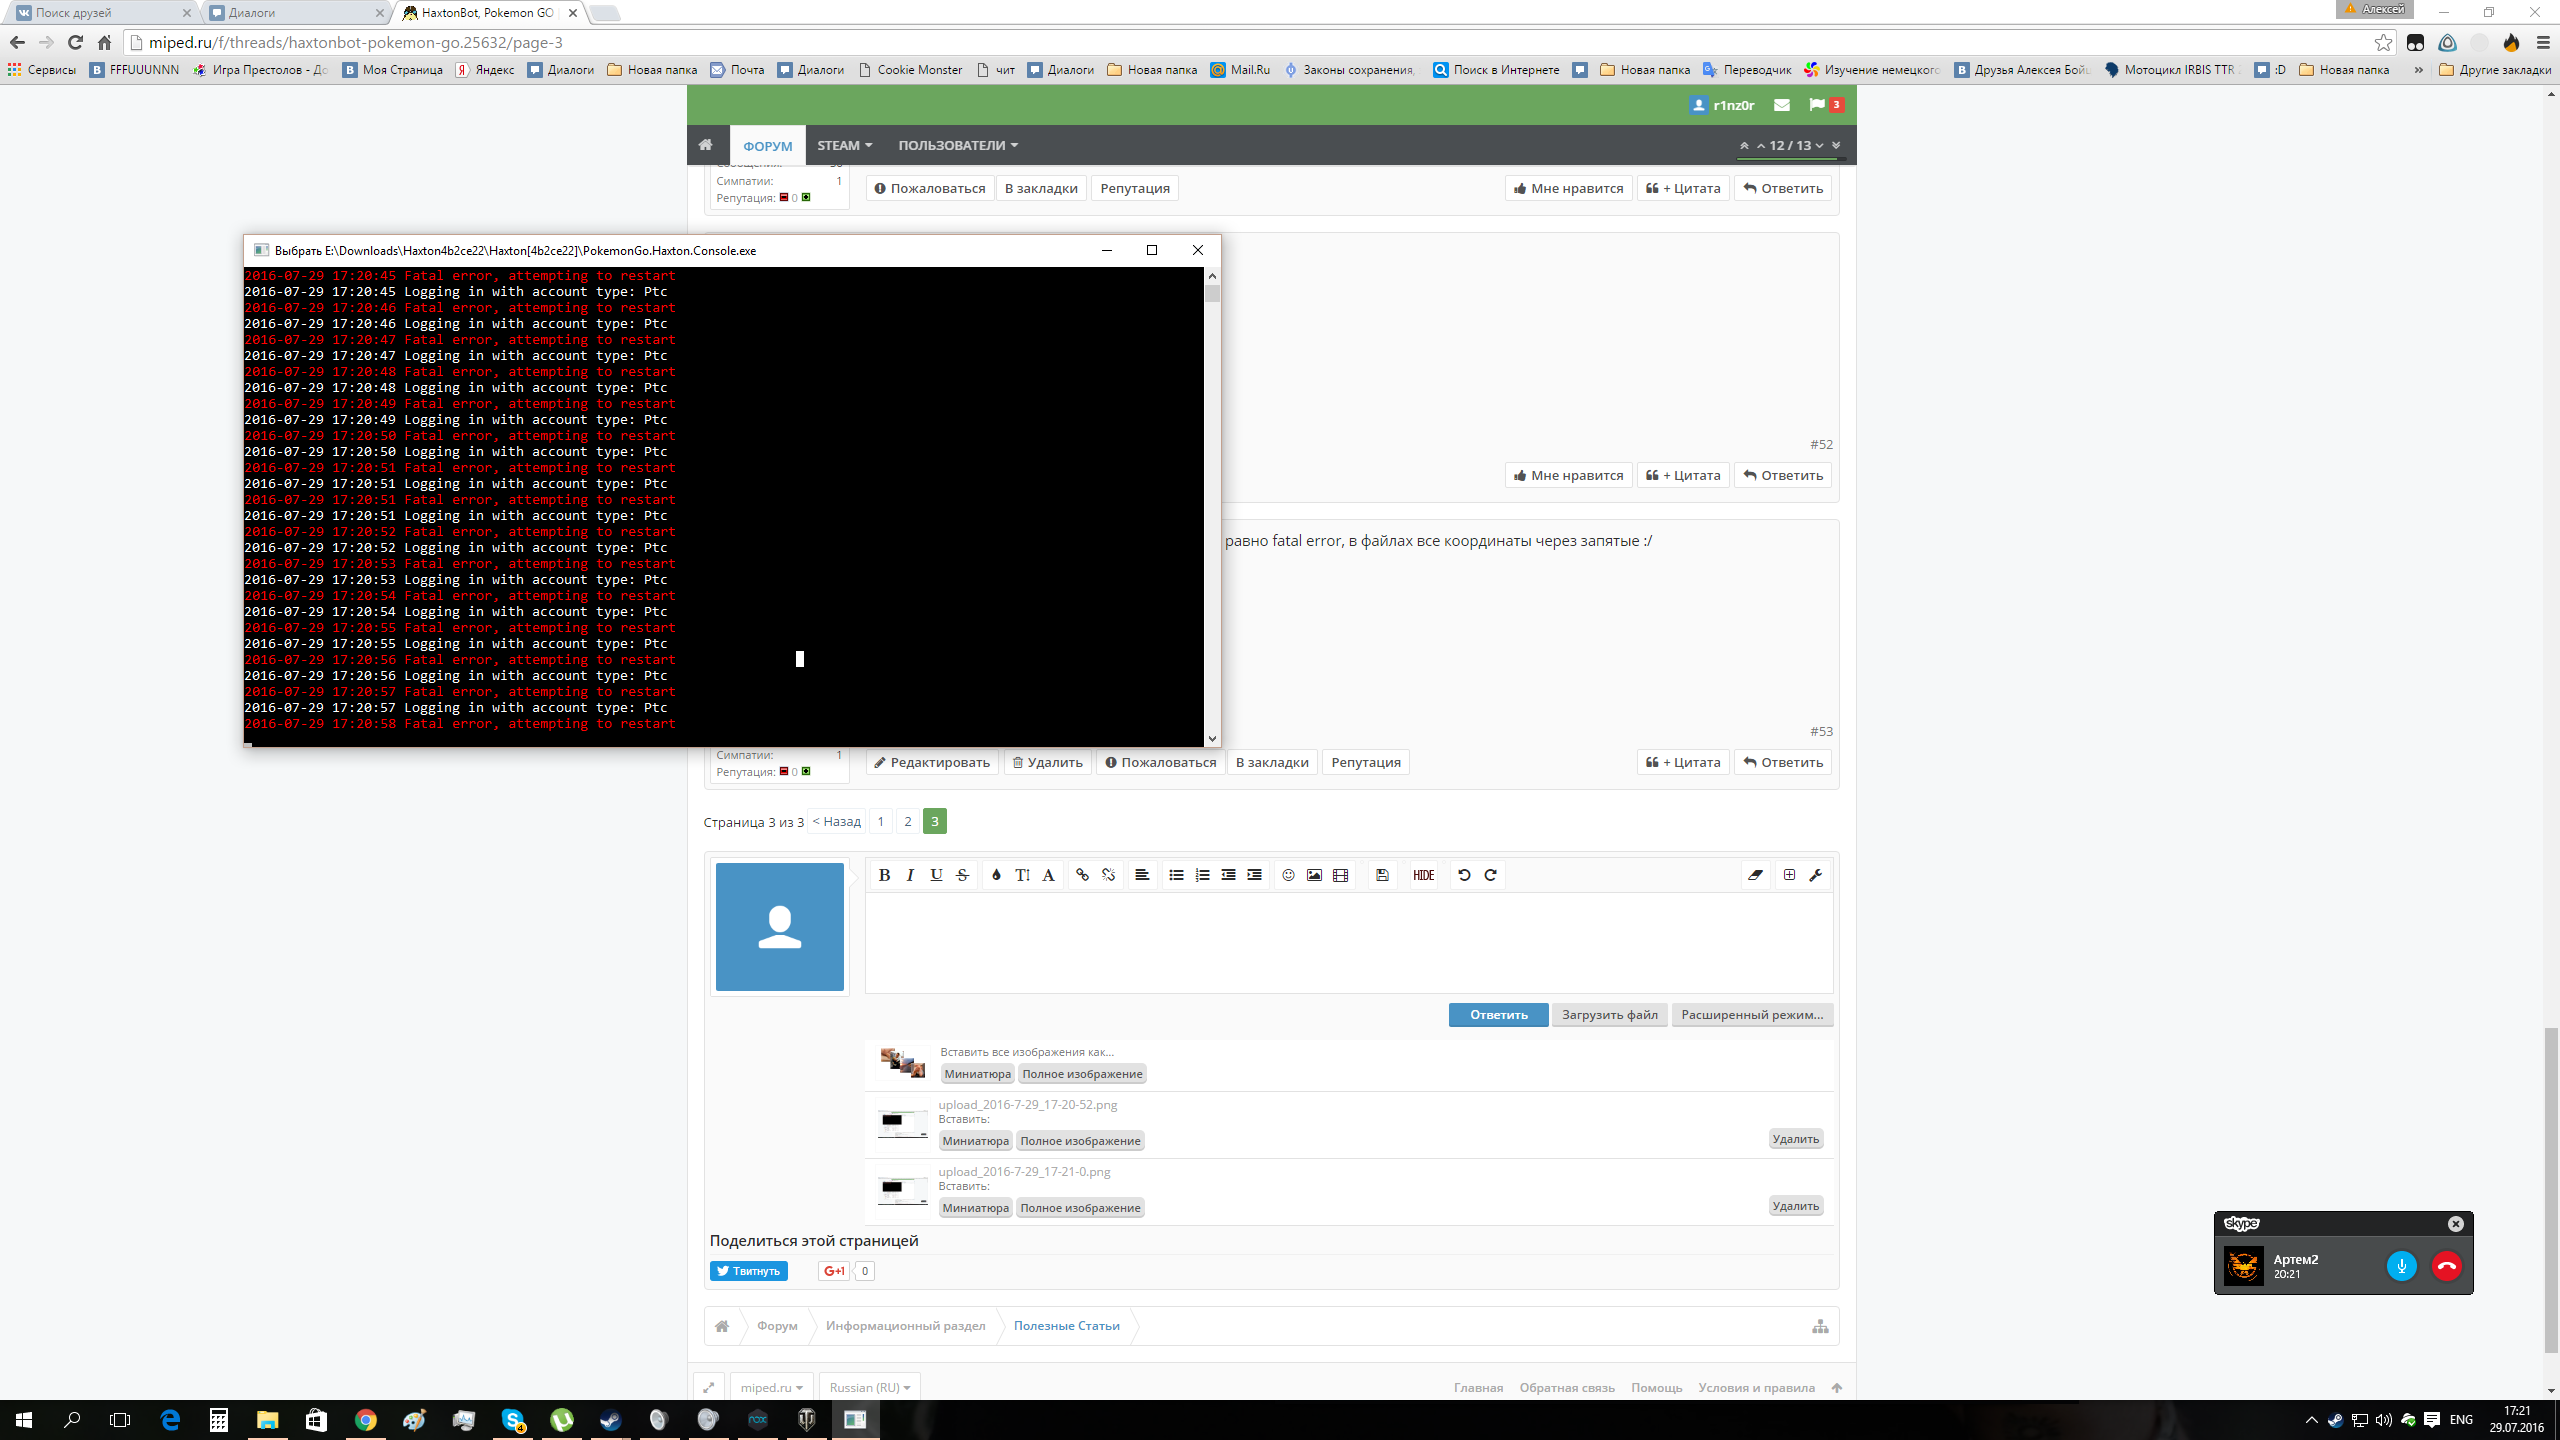Open the ФОРУМ tab
The width and height of the screenshot is (2560, 1440).
[767, 146]
